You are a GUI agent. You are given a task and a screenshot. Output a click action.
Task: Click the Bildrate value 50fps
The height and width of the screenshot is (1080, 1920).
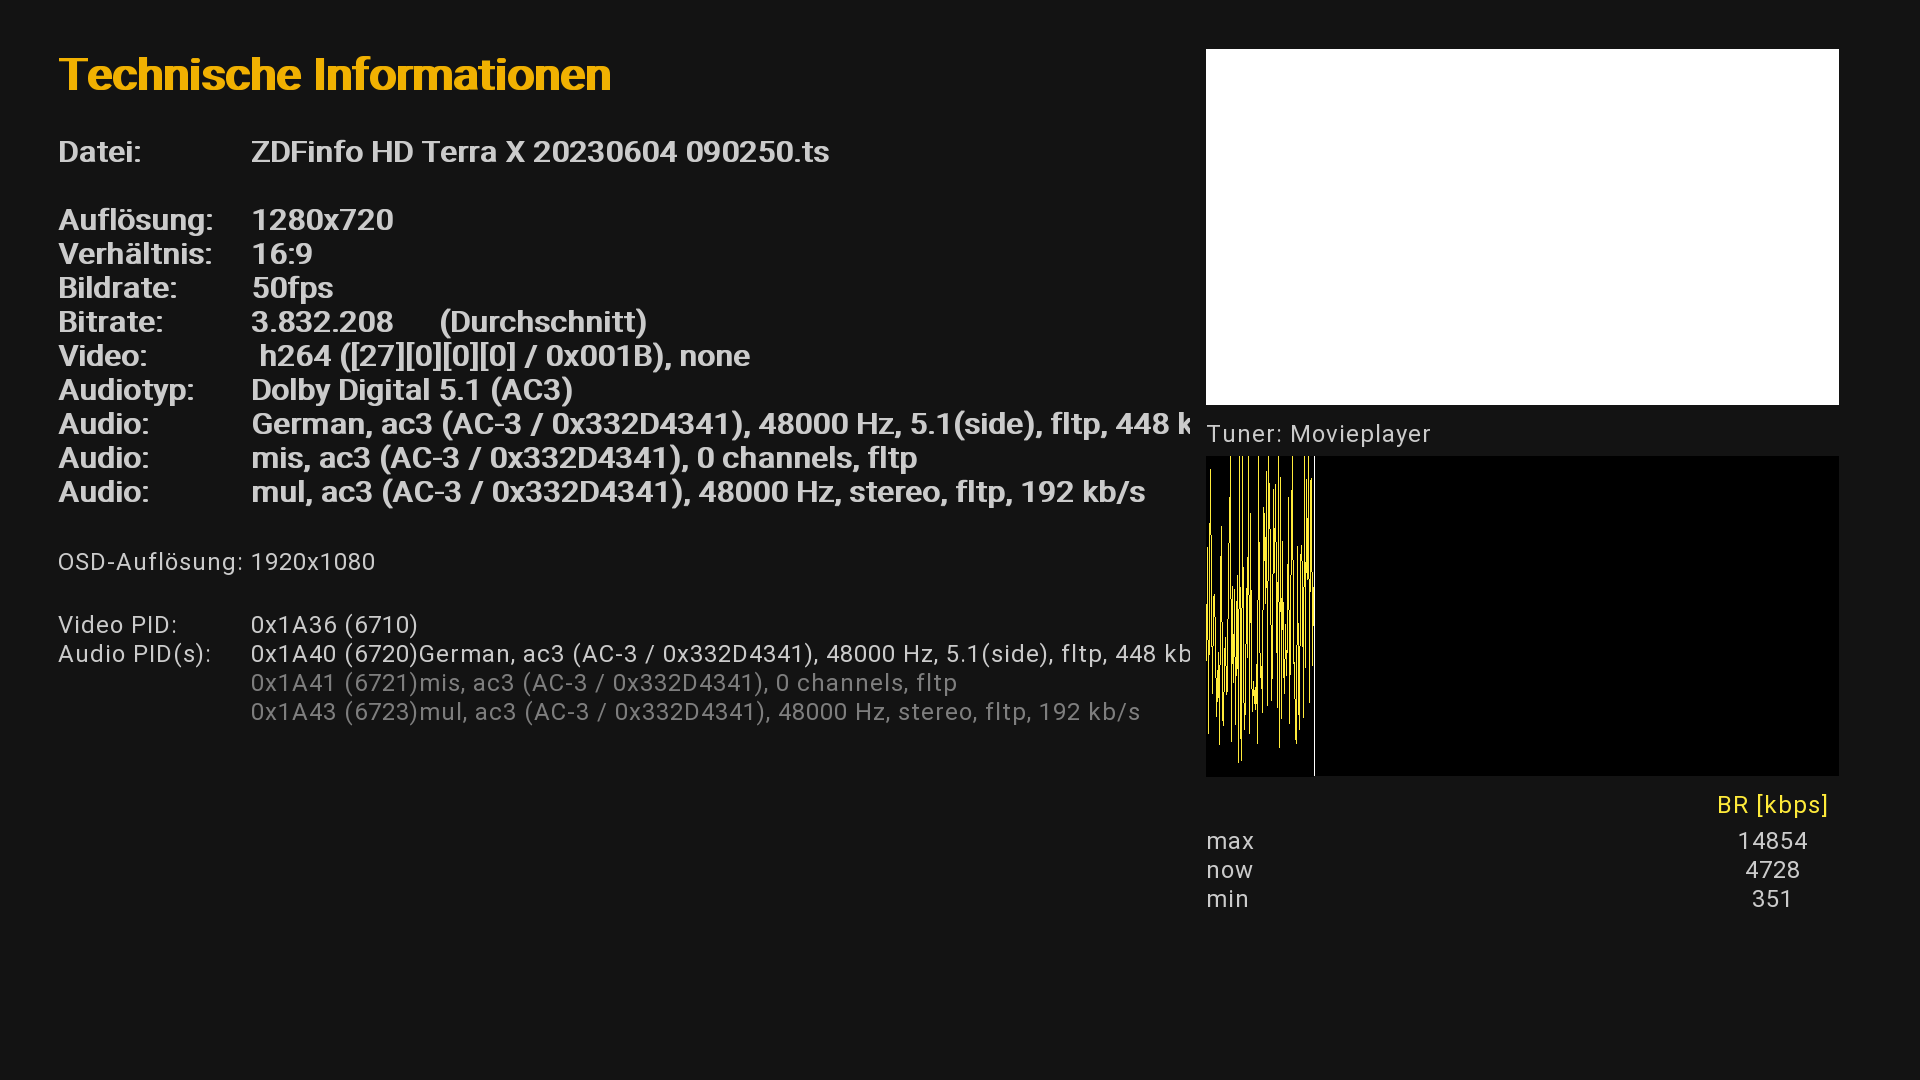coord(292,288)
